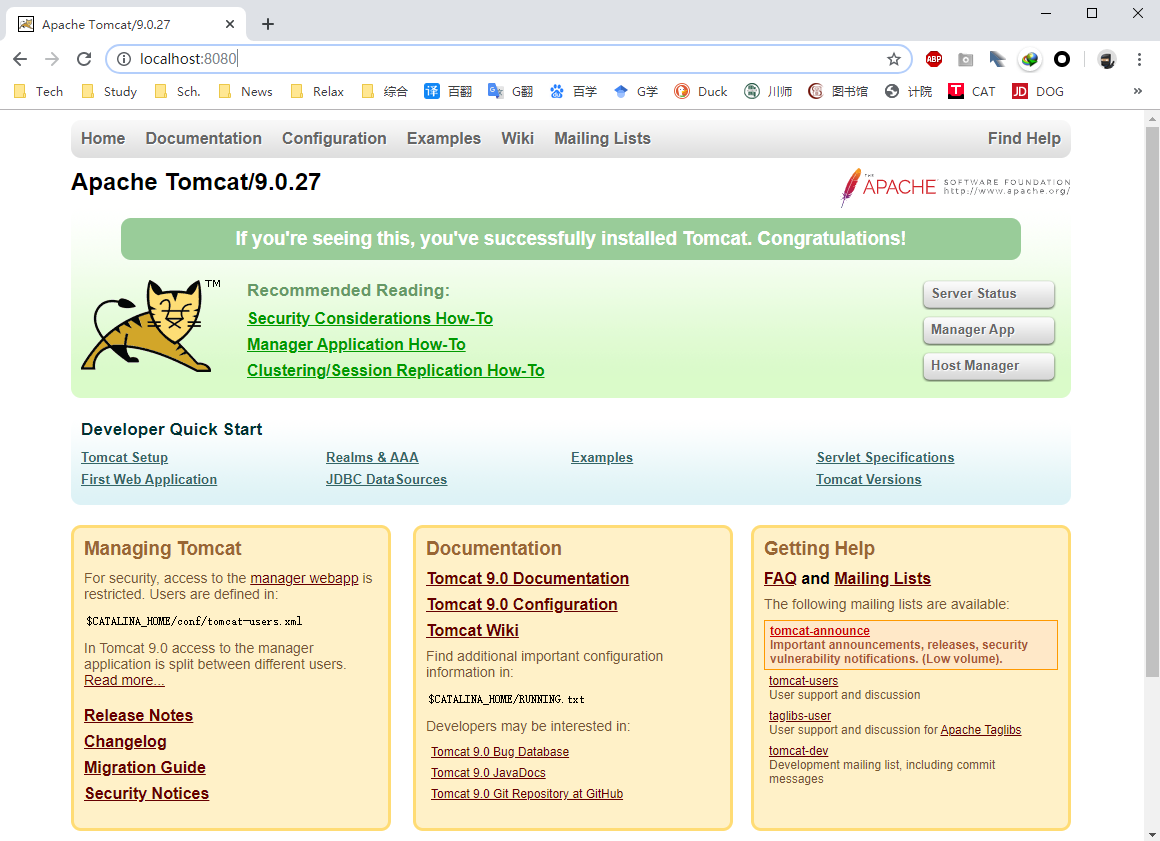The image size is (1160, 841).
Task: Open Mailing Lists in the nav bar
Action: pyautogui.click(x=602, y=138)
